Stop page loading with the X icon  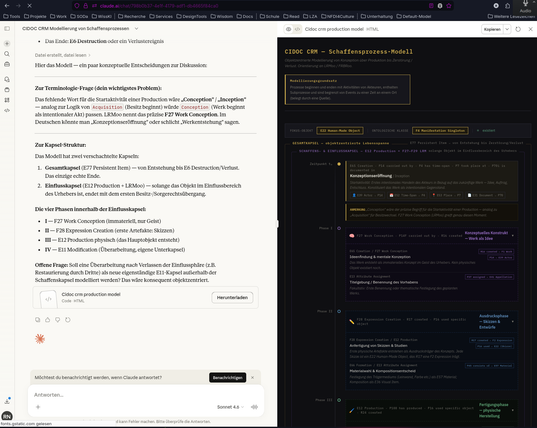[29, 6]
